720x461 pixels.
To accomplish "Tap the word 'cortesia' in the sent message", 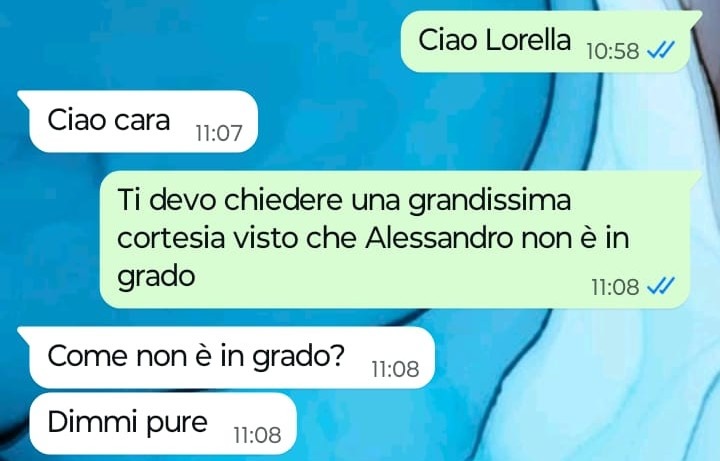I will (x=171, y=238).
